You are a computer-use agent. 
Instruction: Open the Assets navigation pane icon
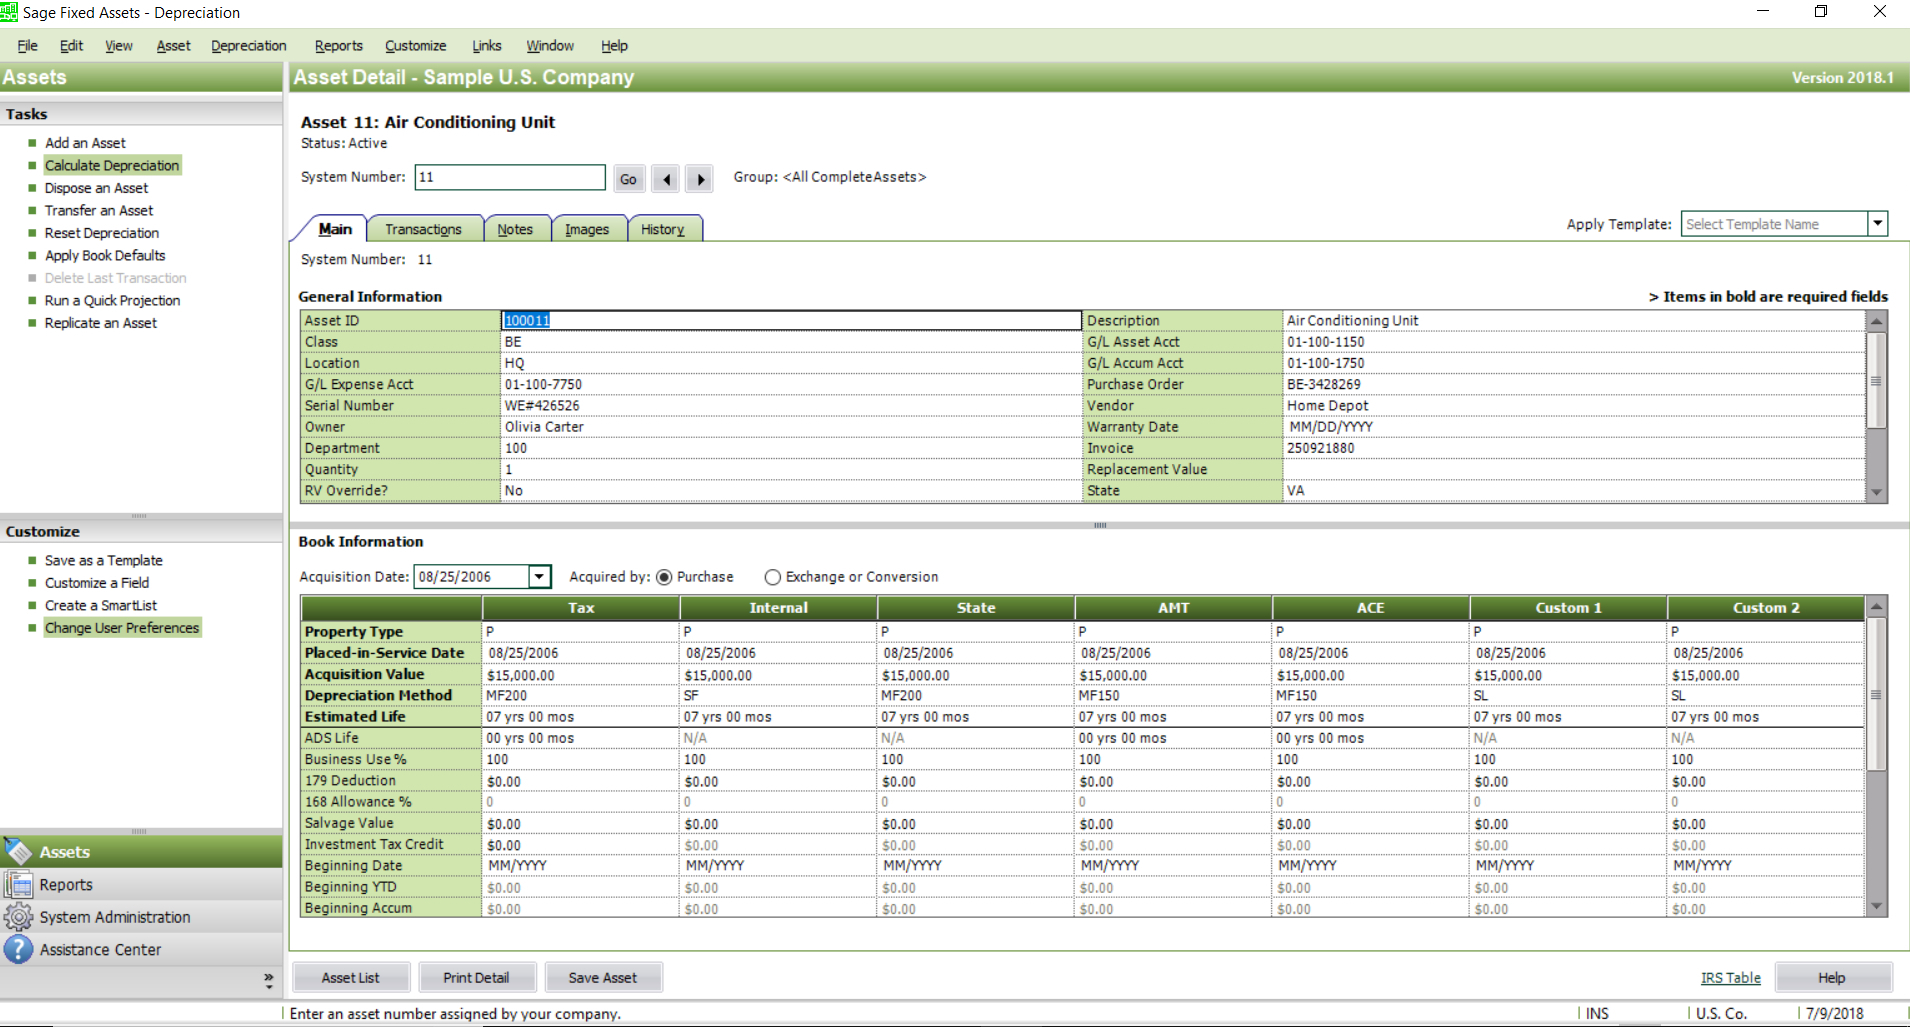coord(18,852)
